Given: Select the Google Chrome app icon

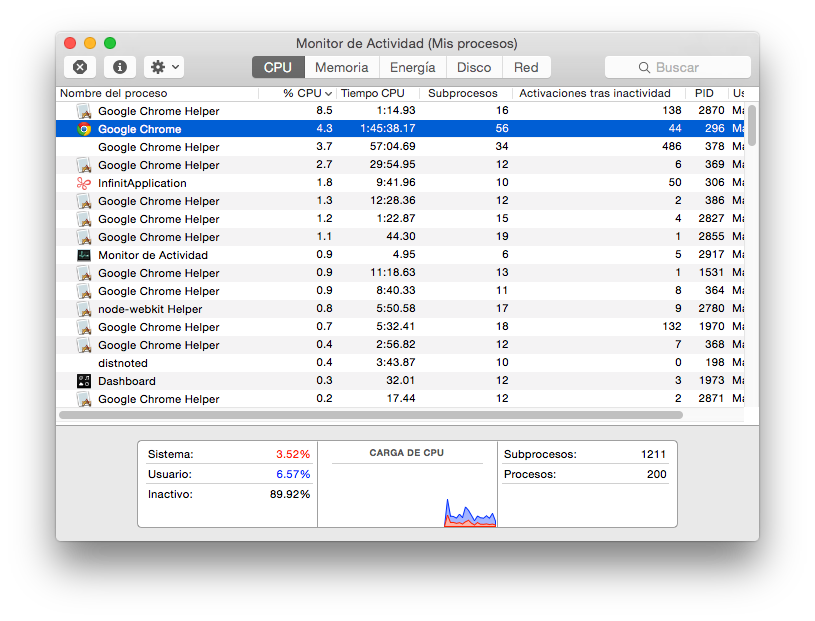Looking at the screenshot, I should (82, 129).
